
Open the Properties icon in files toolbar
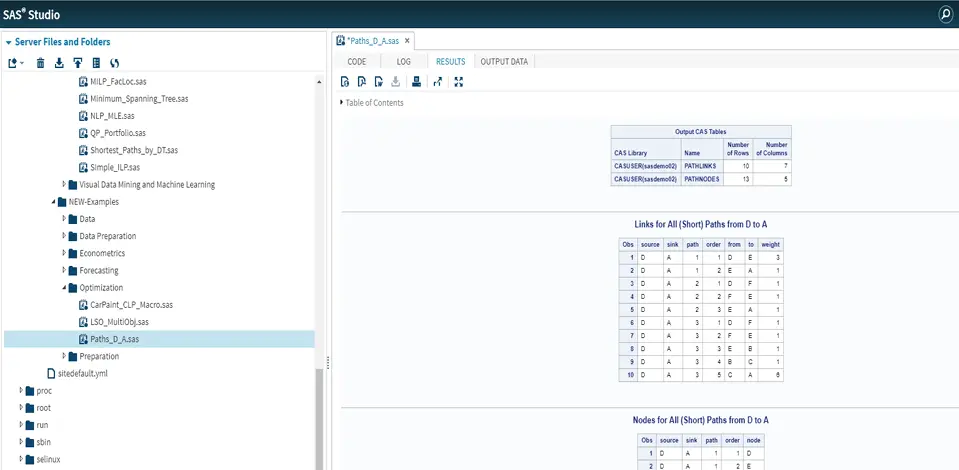[96, 62]
